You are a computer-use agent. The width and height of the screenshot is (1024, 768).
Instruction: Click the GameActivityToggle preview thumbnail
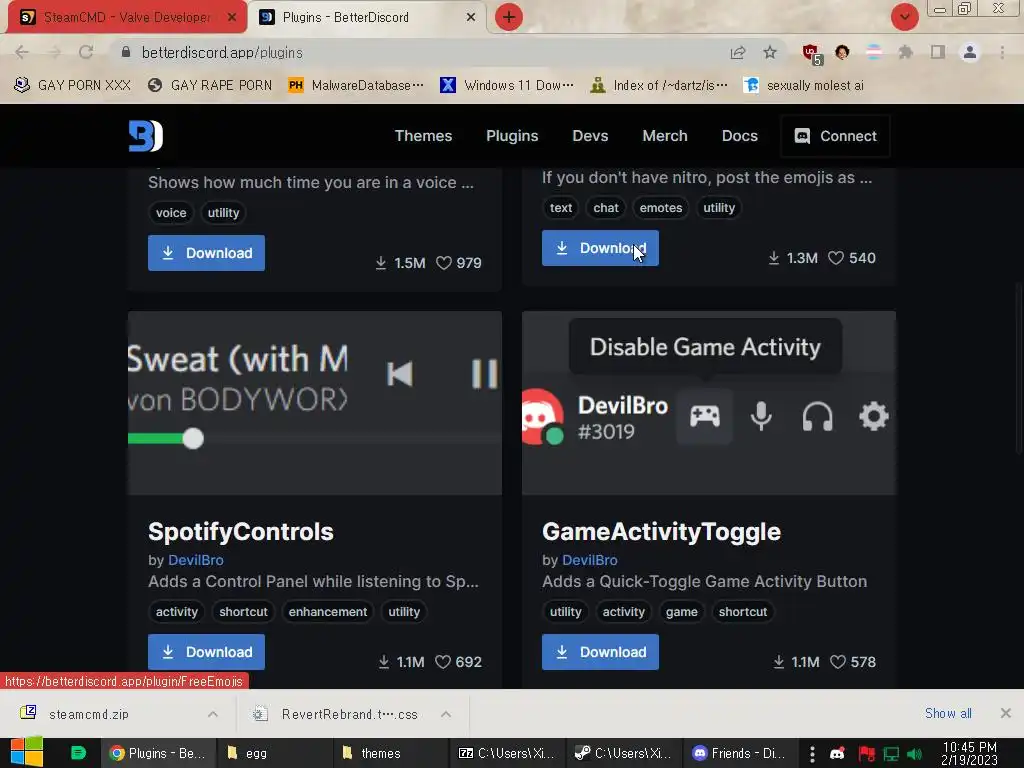click(x=709, y=403)
